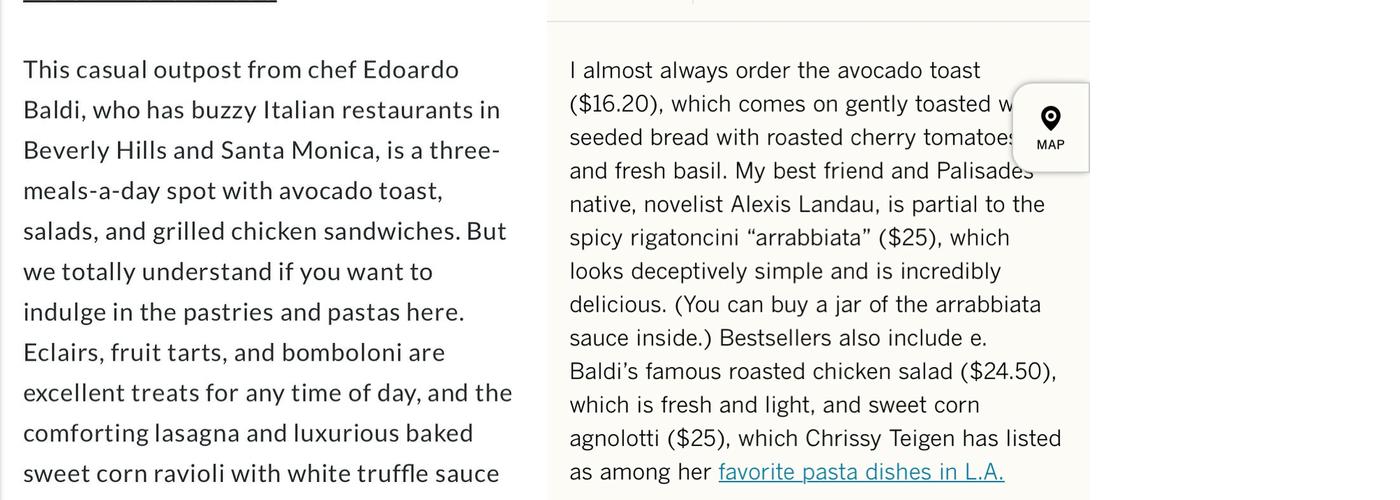Click the MAP label under the pin
Screen dimensions: 1400x500
click(x=1050, y=145)
